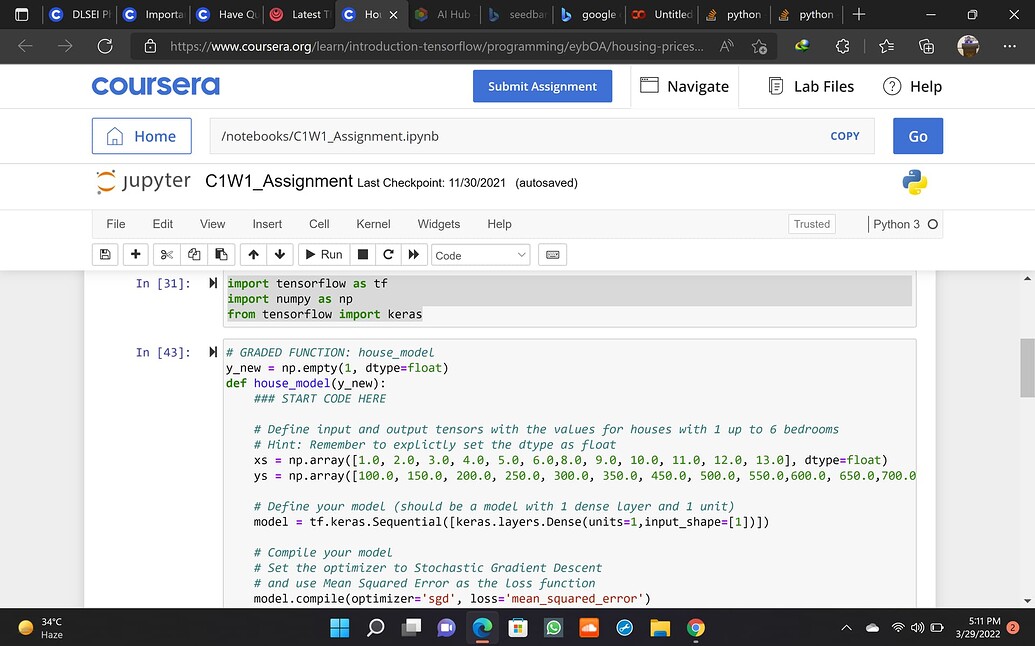Viewport: 1035px width, 646px height.
Task: Restart and run all cells icon
Action: pos(413,255)
